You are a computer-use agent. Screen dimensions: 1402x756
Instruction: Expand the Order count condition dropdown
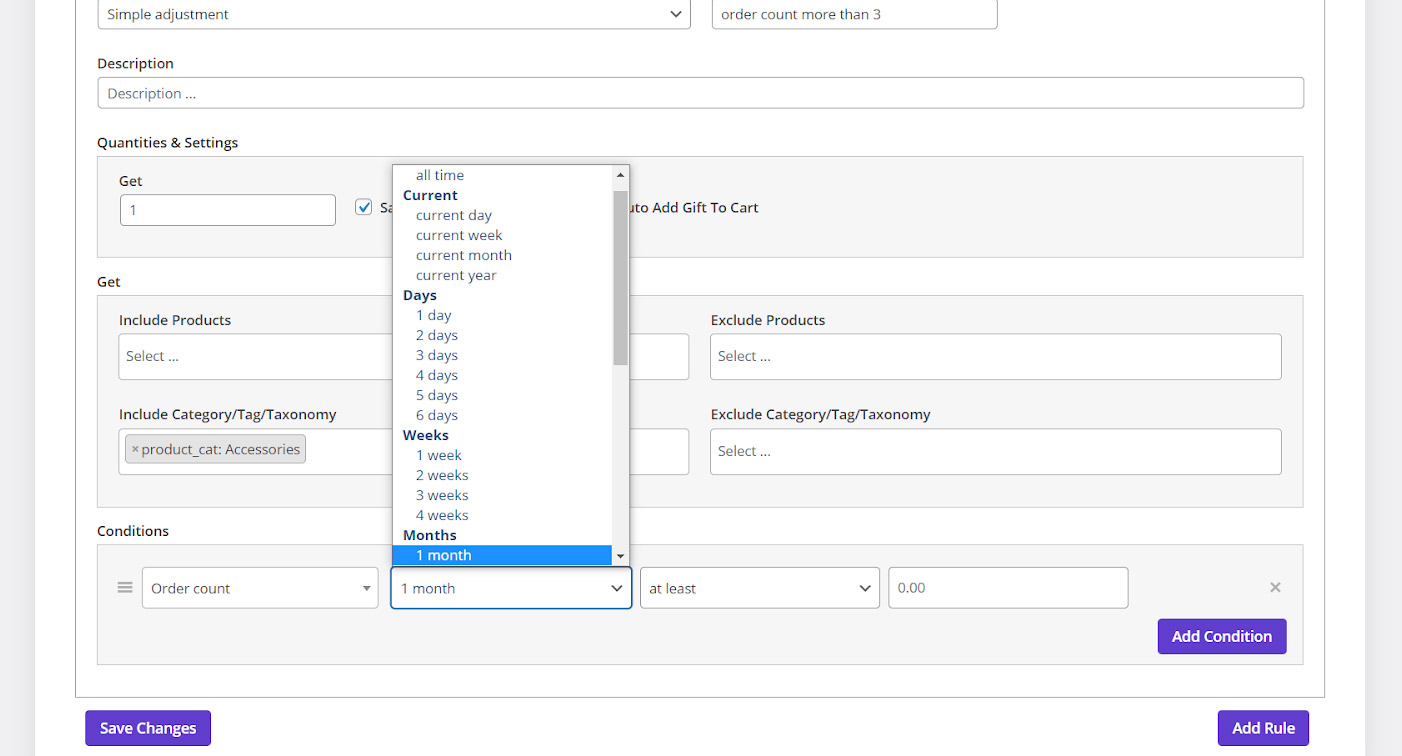(259, 588)
